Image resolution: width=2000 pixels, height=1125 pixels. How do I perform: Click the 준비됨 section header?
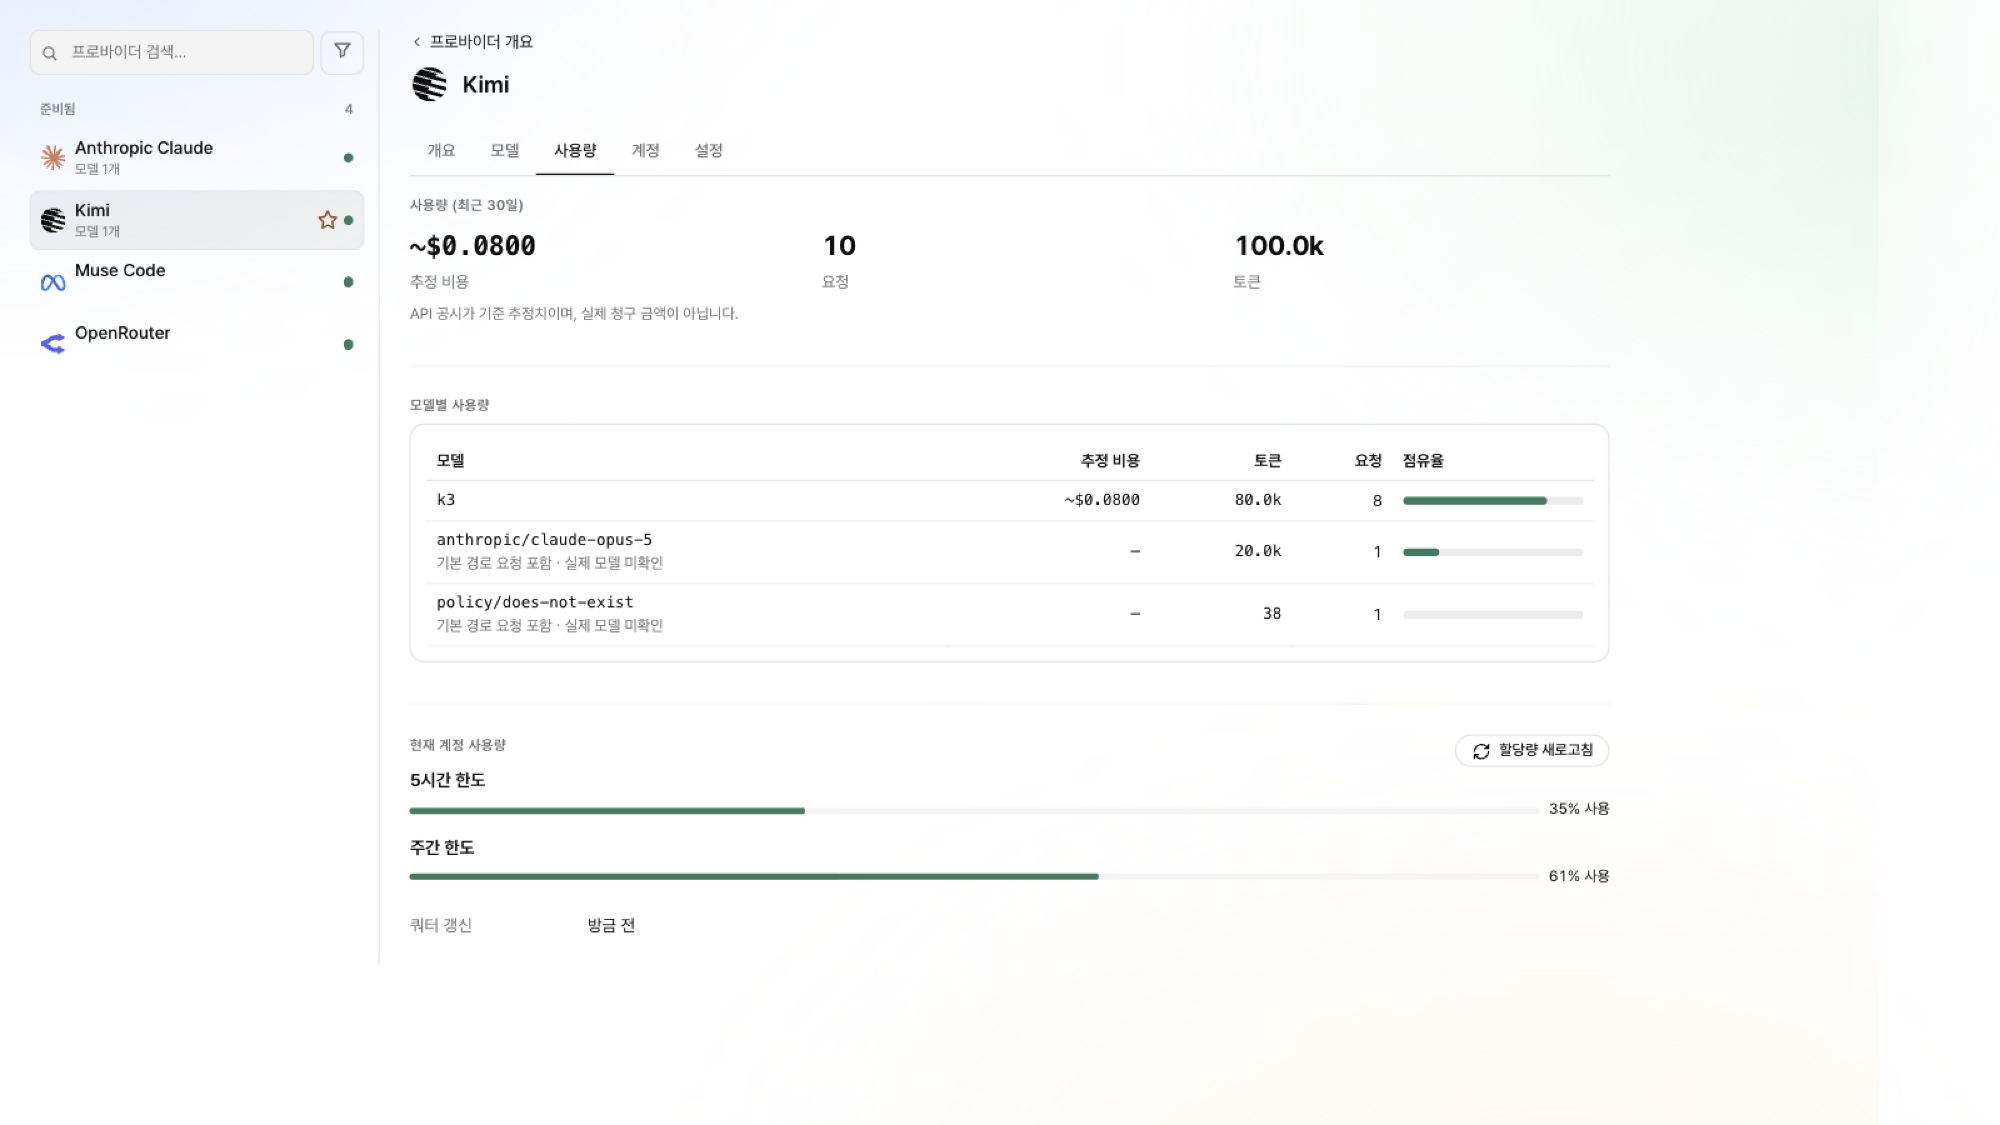(x=57, y=109)
